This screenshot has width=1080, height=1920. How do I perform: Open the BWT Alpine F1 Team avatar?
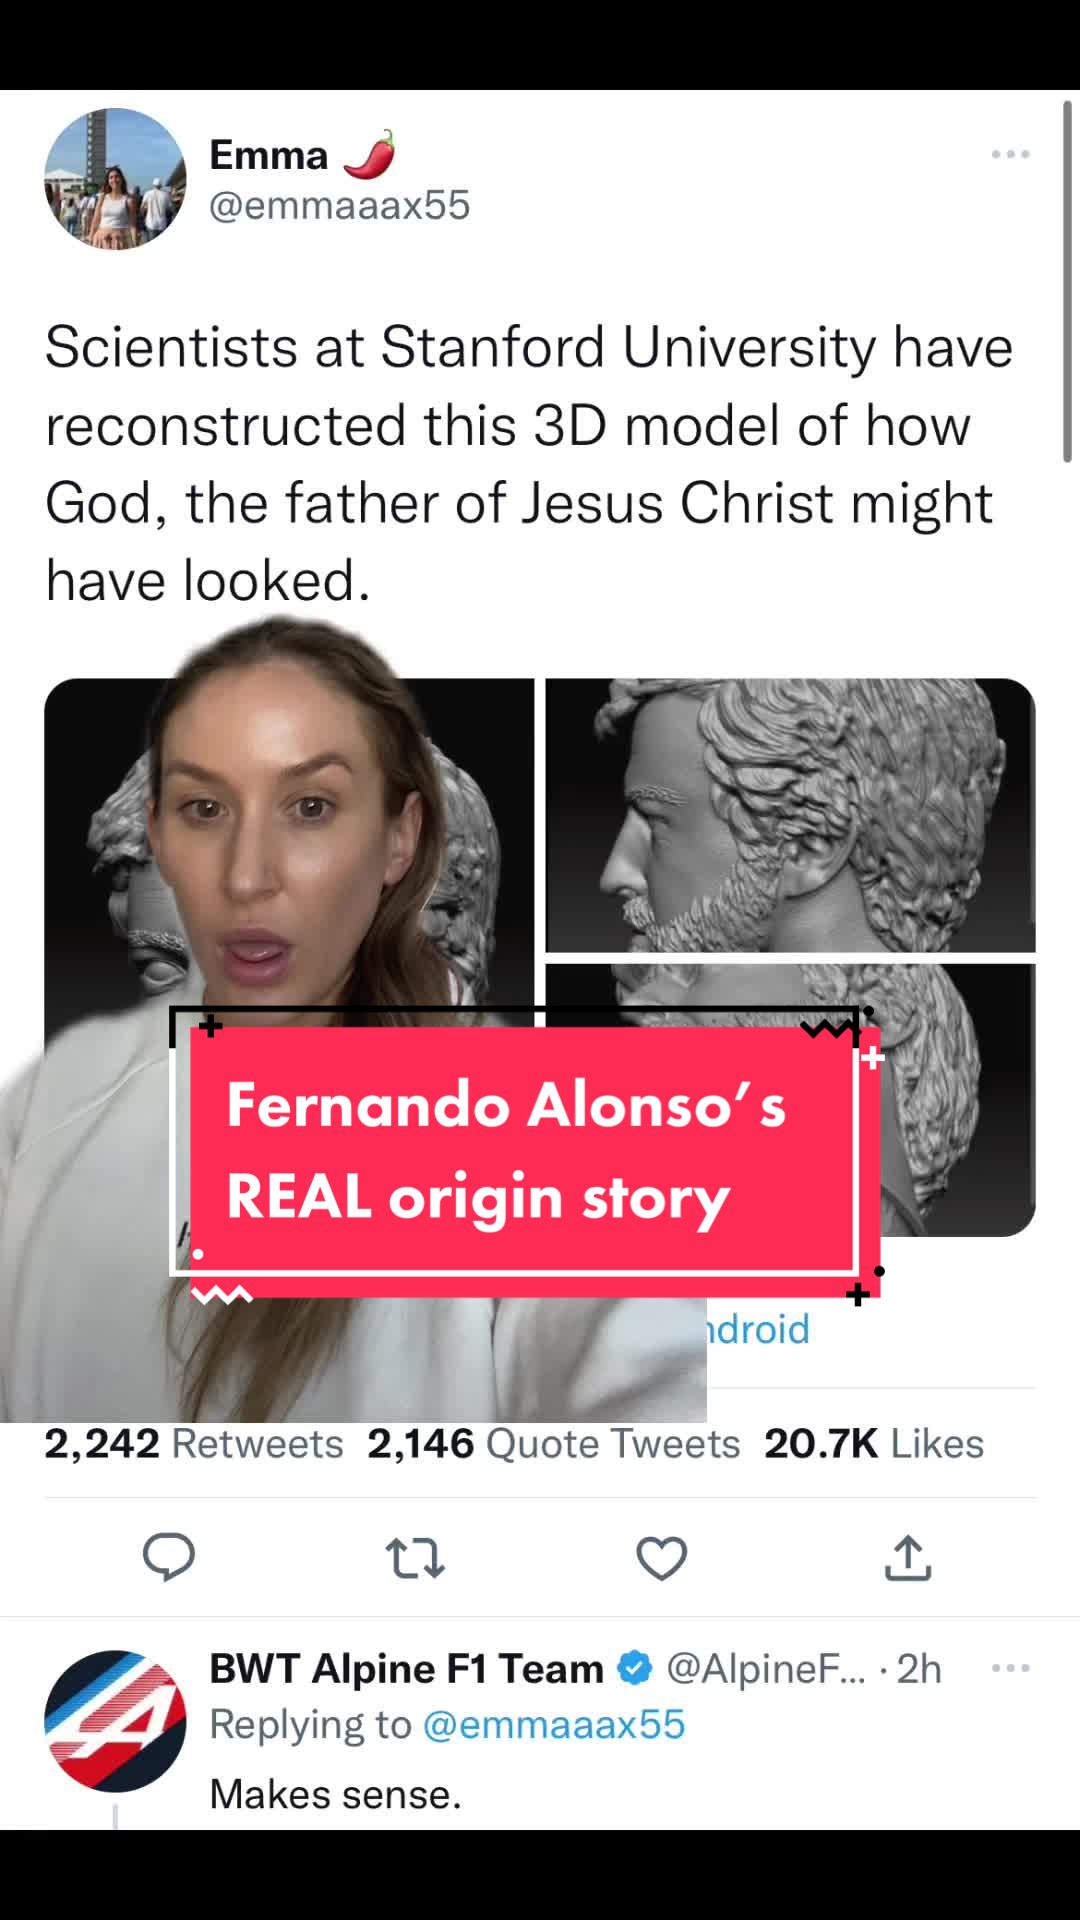115,1721
